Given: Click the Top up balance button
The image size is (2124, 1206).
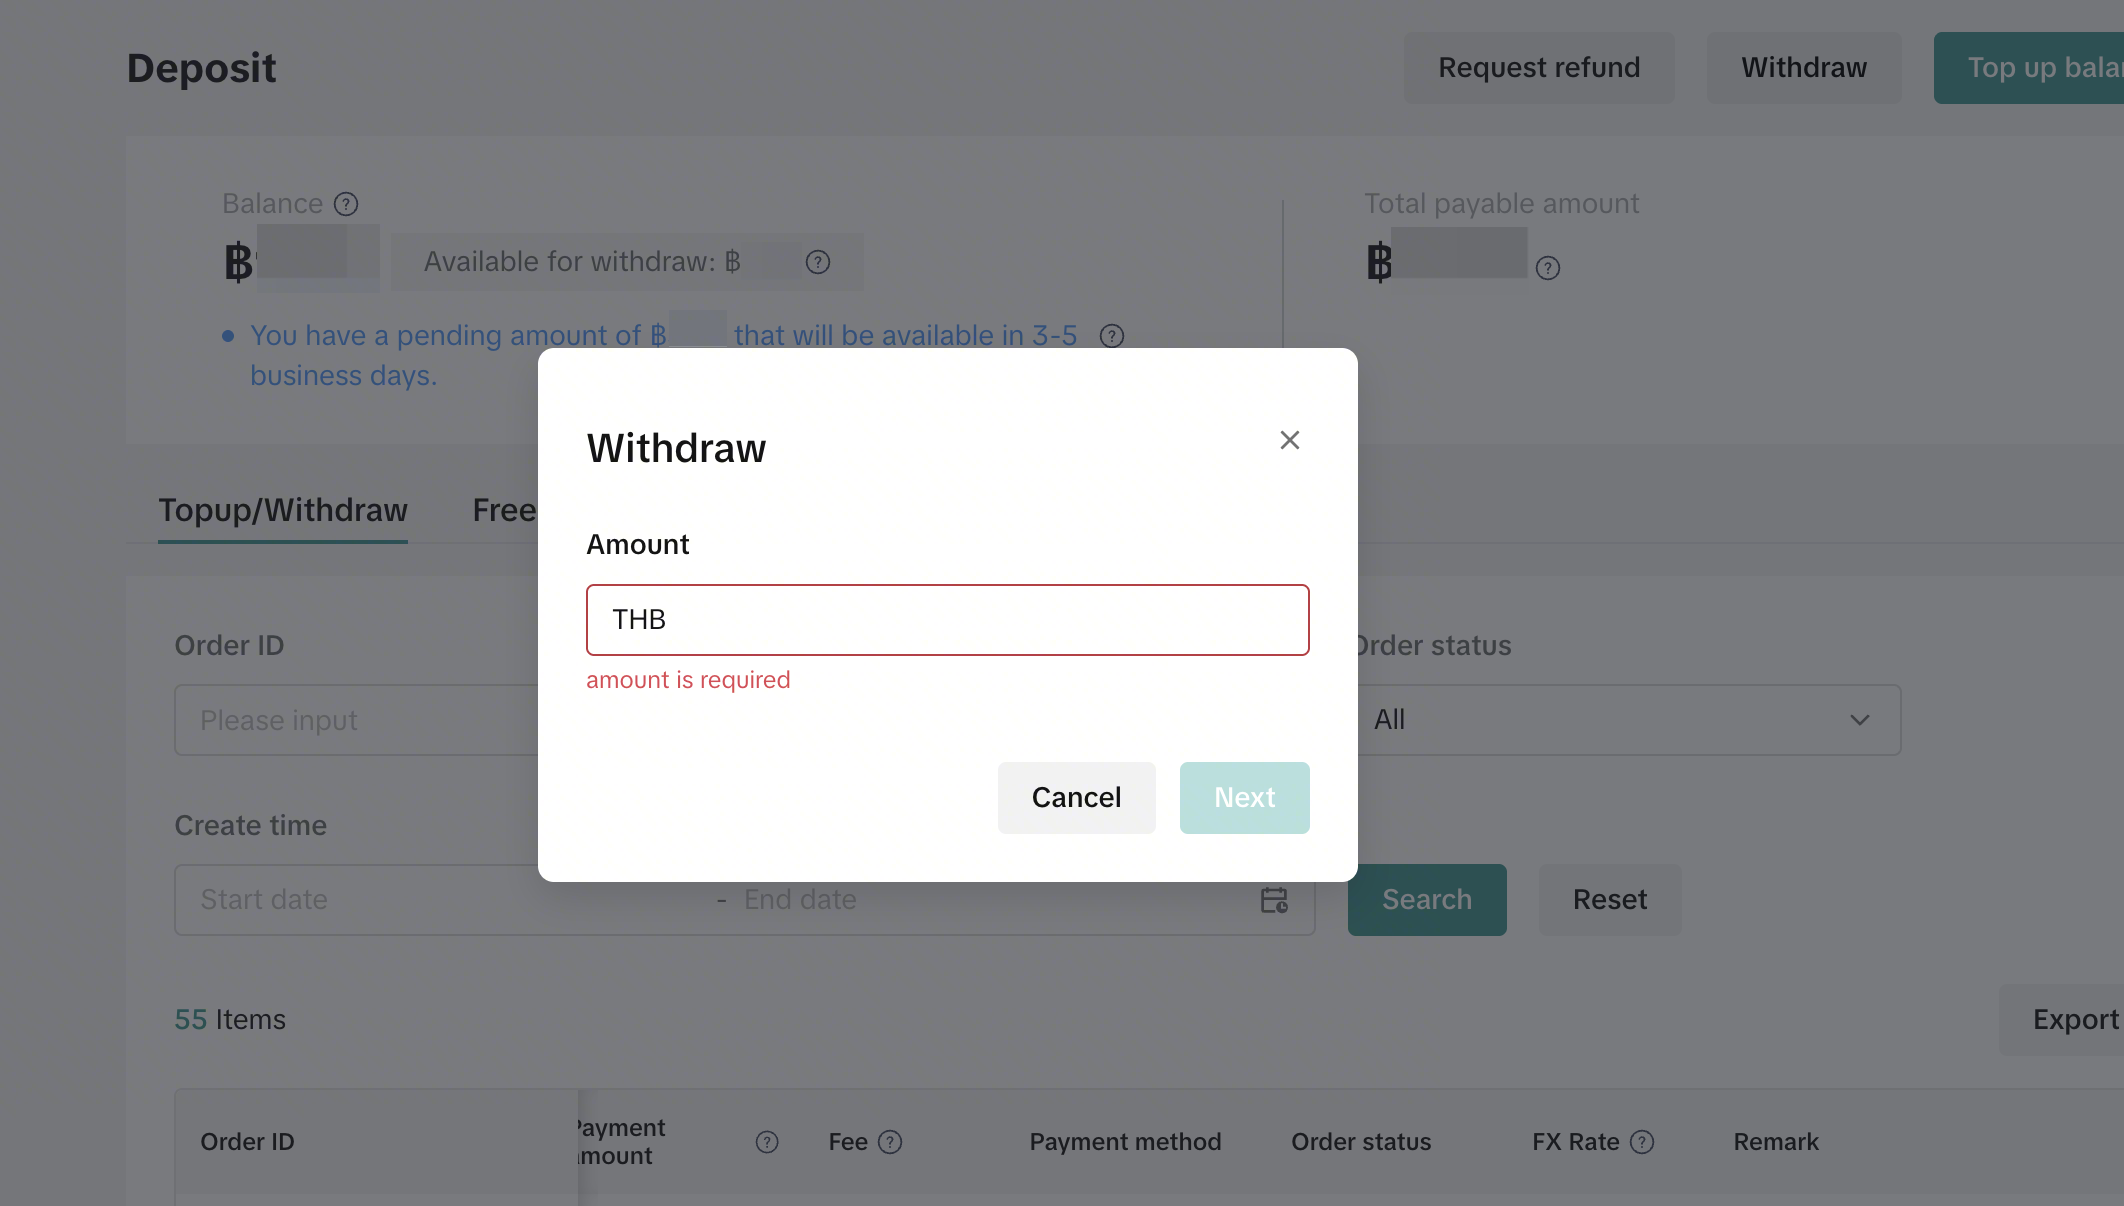Looking at the screenshot, I should coord(2029,68).
